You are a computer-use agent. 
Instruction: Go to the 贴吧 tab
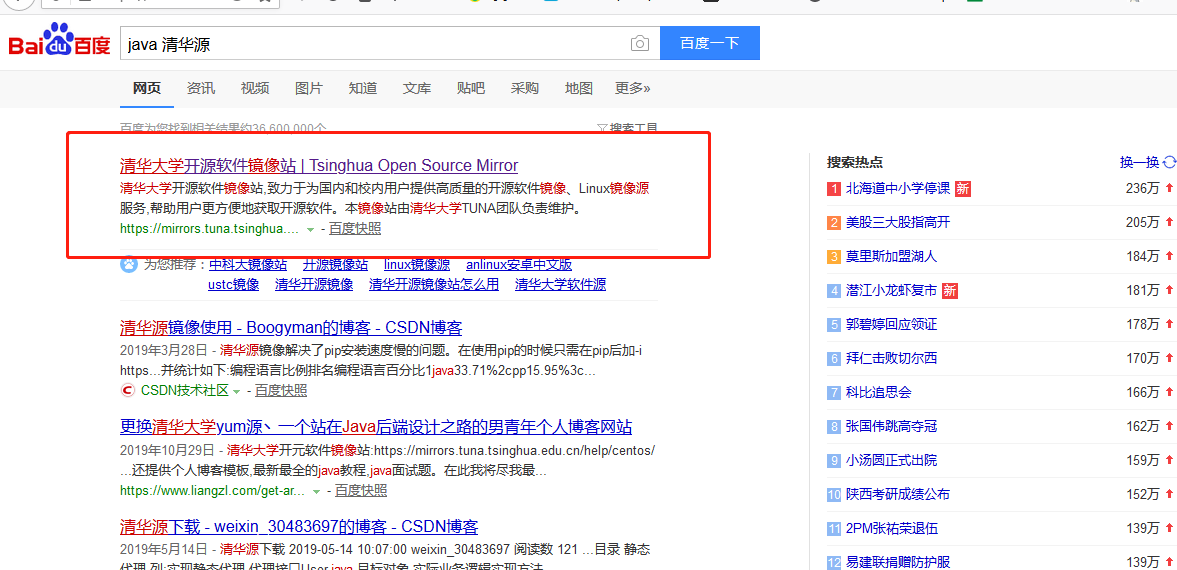471,89
